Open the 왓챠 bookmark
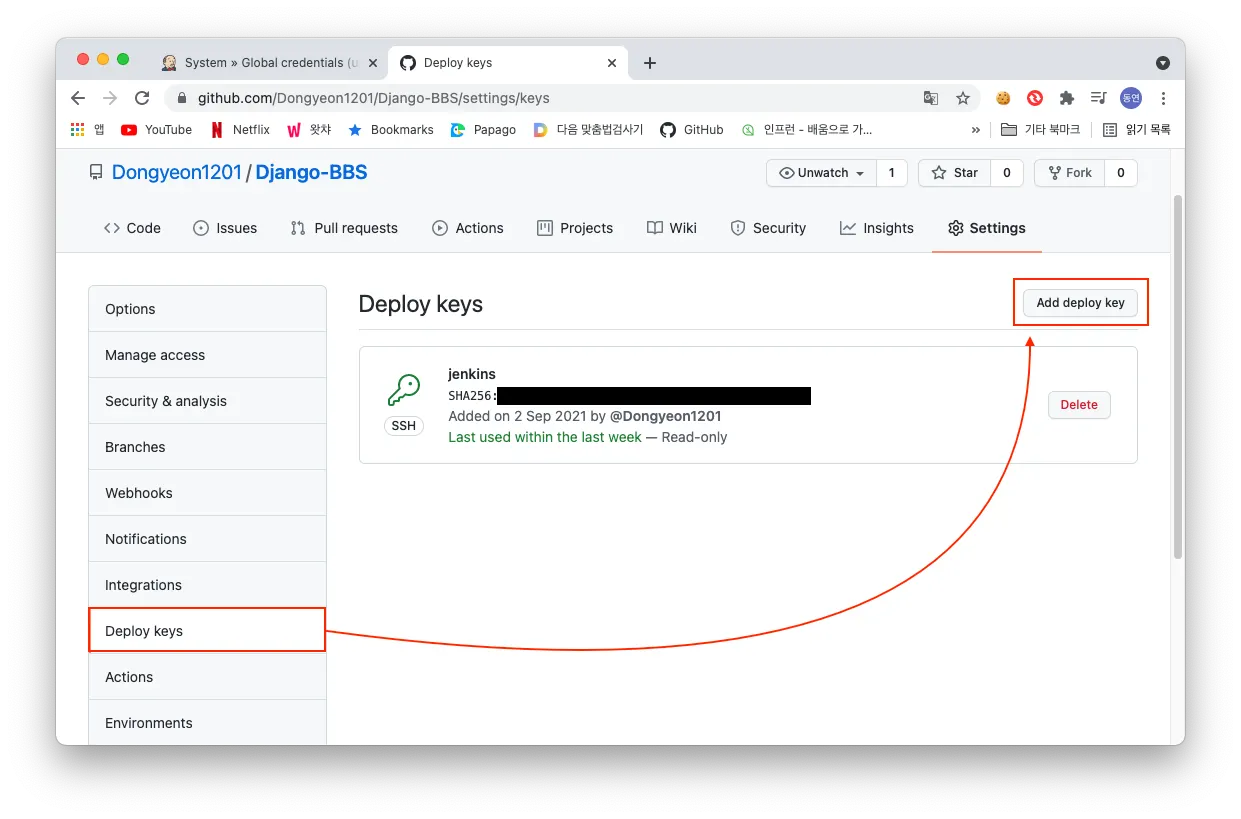1241x819 pixels. tap(308, 129)
